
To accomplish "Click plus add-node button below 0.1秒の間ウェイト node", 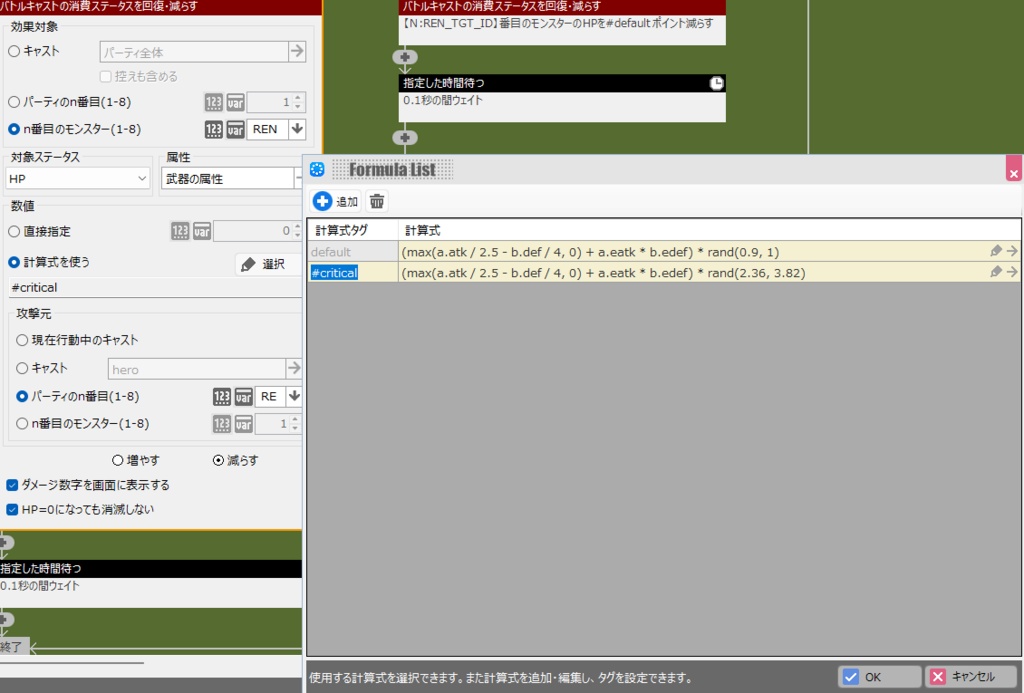I will click(x=405, y=137).
